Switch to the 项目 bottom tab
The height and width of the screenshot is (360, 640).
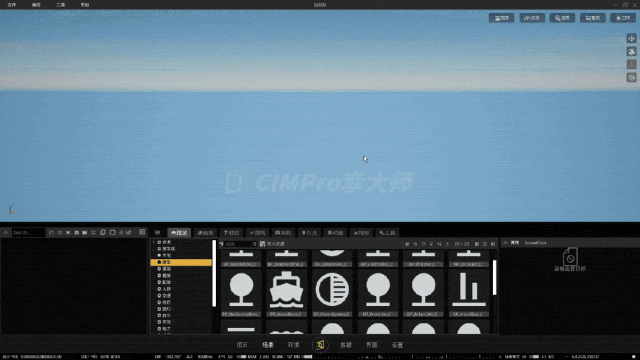pos(242,345)
